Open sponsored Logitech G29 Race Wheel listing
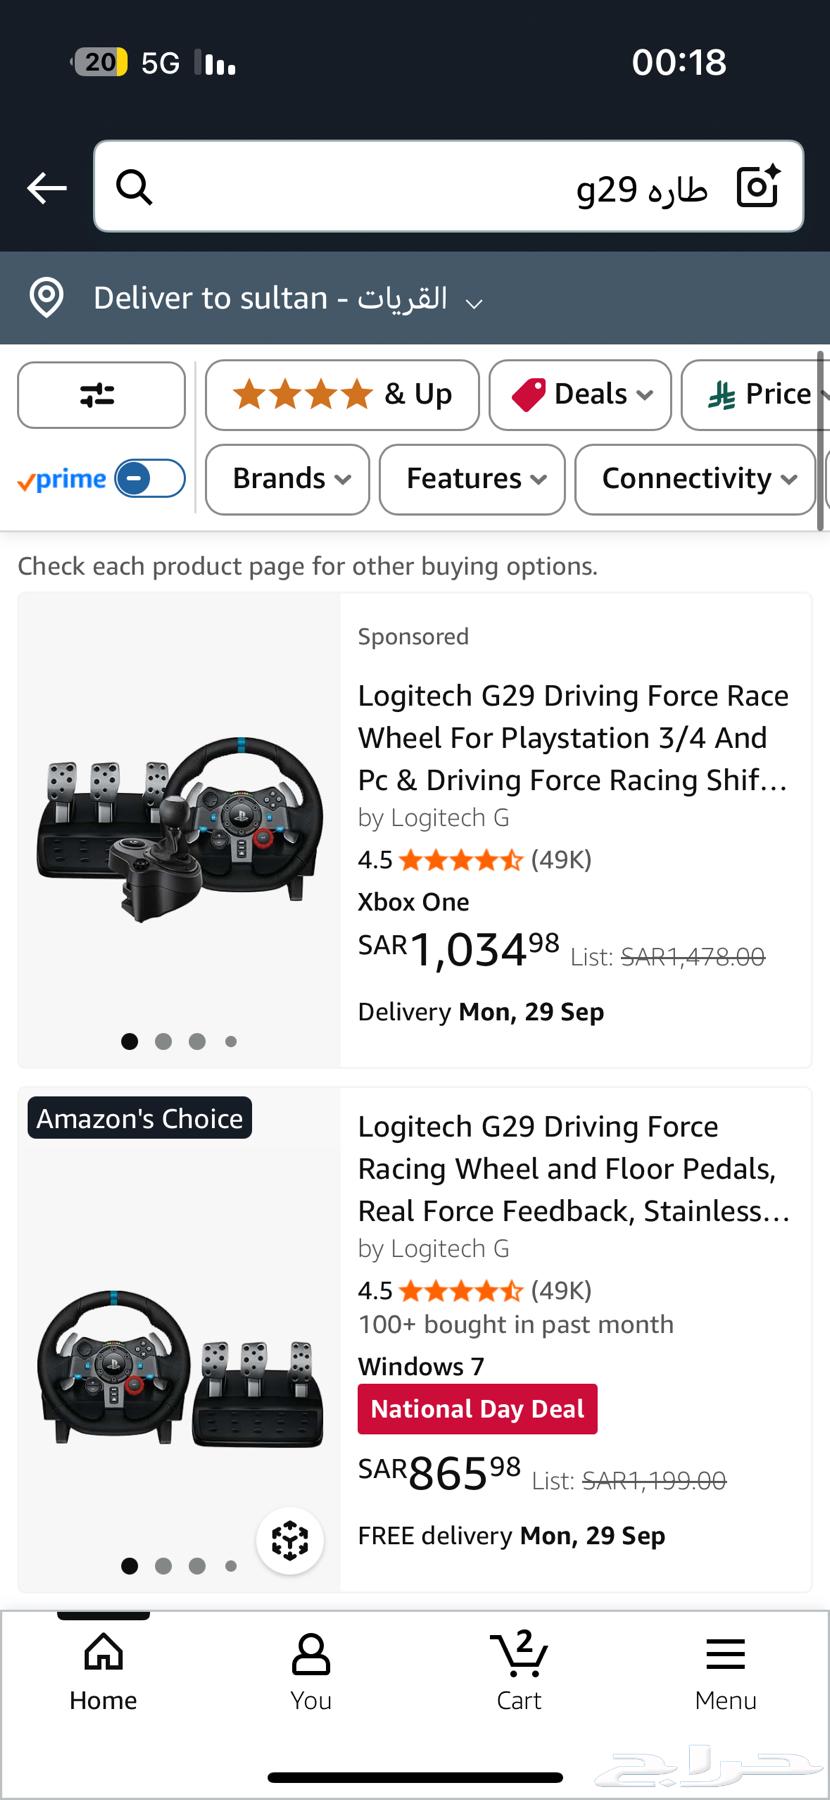Screen dimensions: 830x1800 pos(573,737)
